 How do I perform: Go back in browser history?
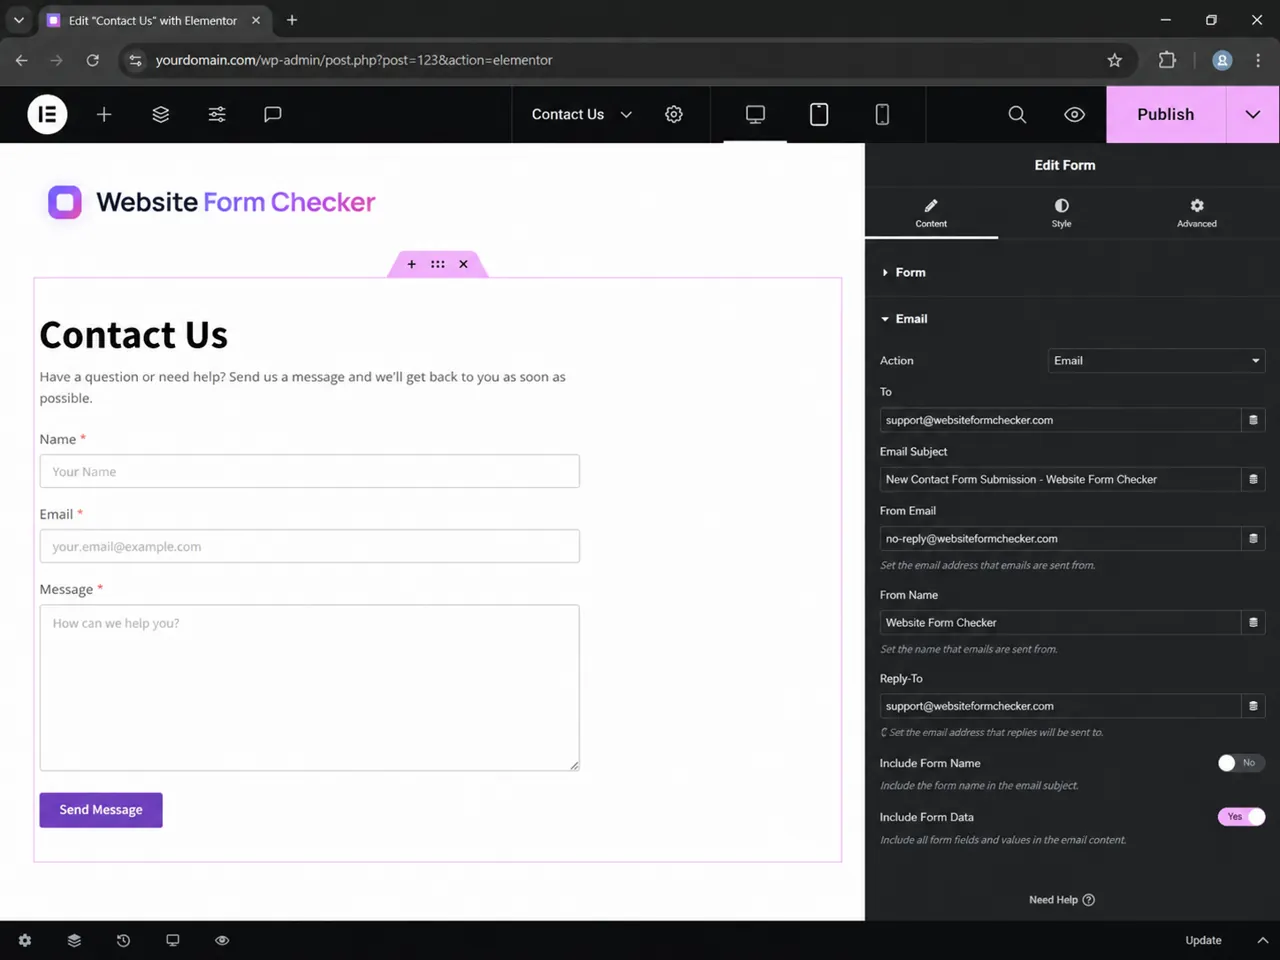click(22, 60)
